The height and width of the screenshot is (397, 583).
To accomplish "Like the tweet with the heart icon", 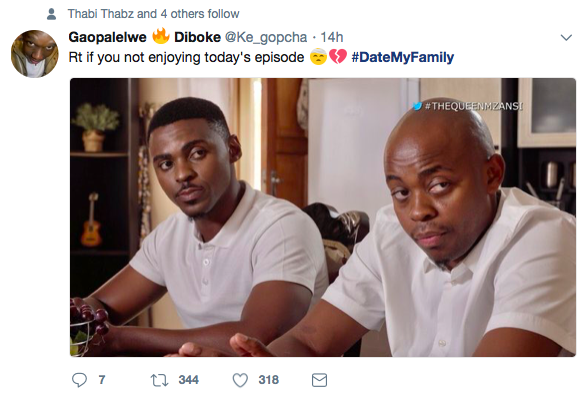I will click(240, 380).
